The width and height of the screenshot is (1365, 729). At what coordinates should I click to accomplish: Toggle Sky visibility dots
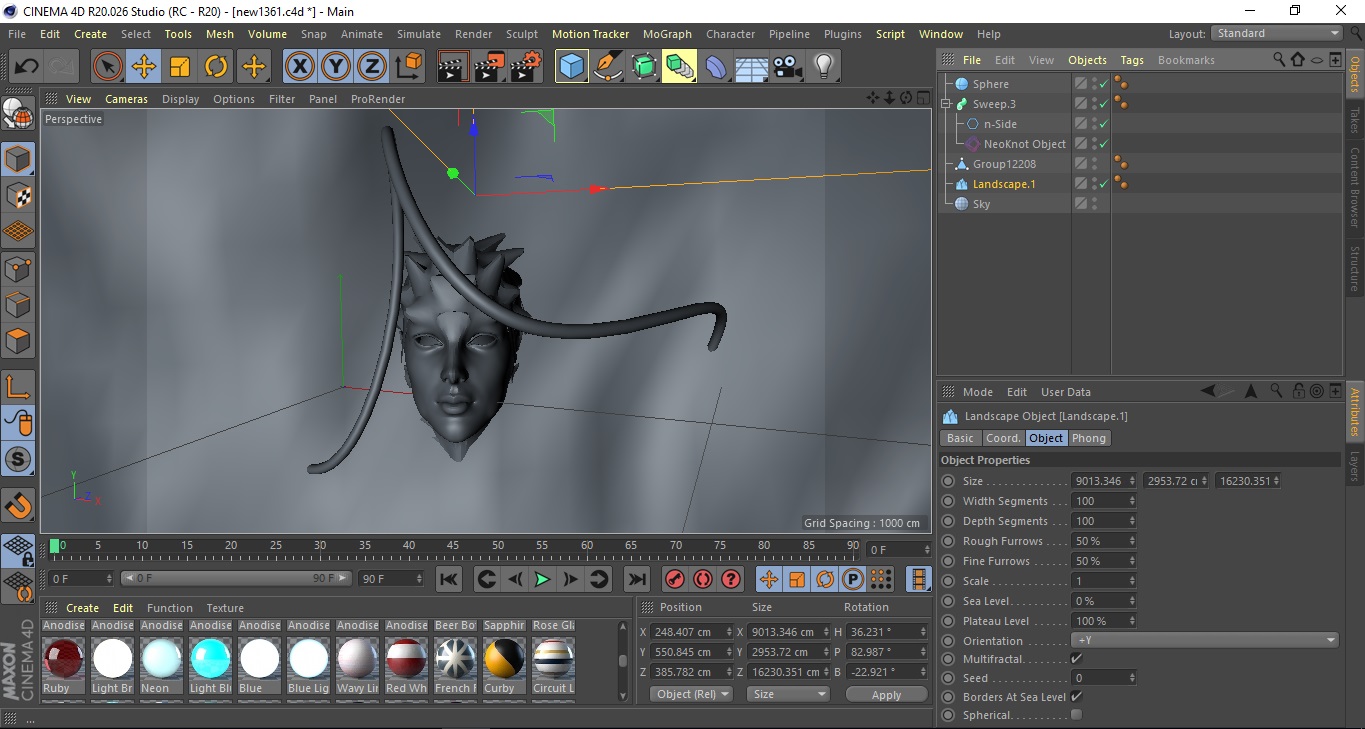(x=1094, y=203)
